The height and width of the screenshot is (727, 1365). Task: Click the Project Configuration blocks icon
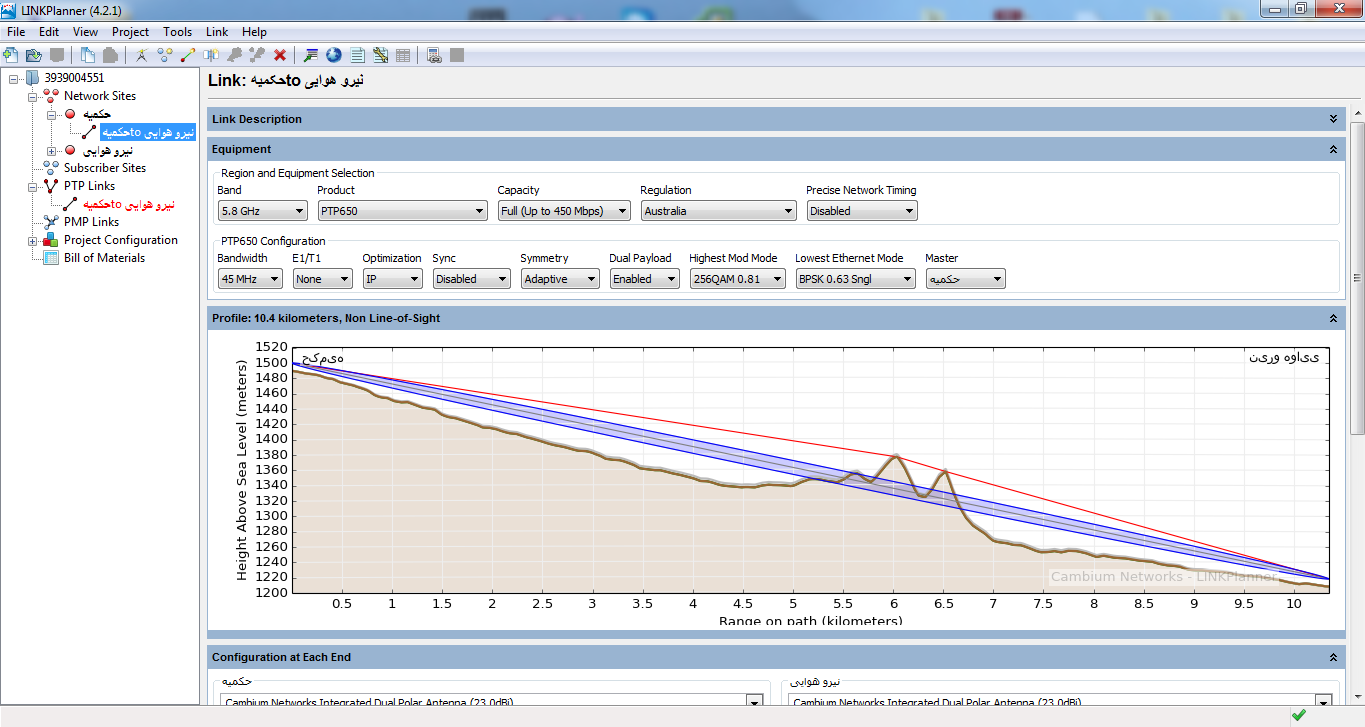click(51, 240)
